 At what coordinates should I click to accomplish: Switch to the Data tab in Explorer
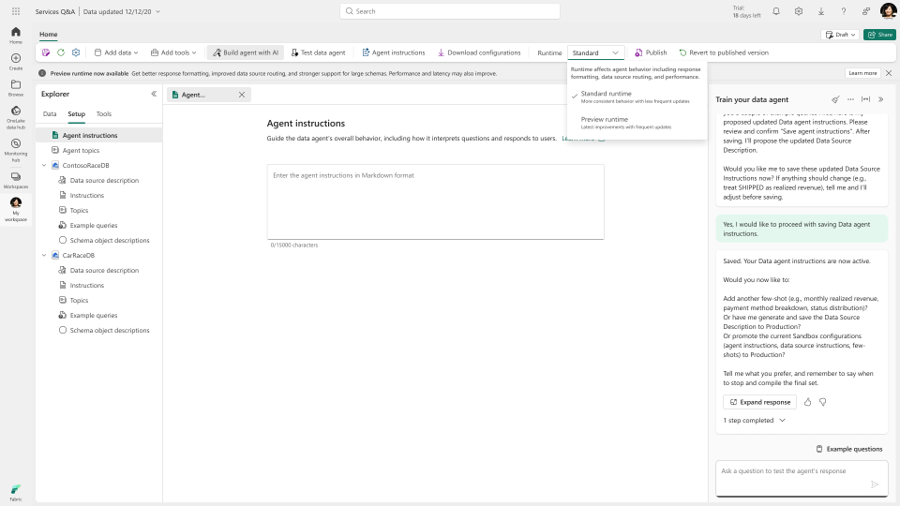(49, 114)
